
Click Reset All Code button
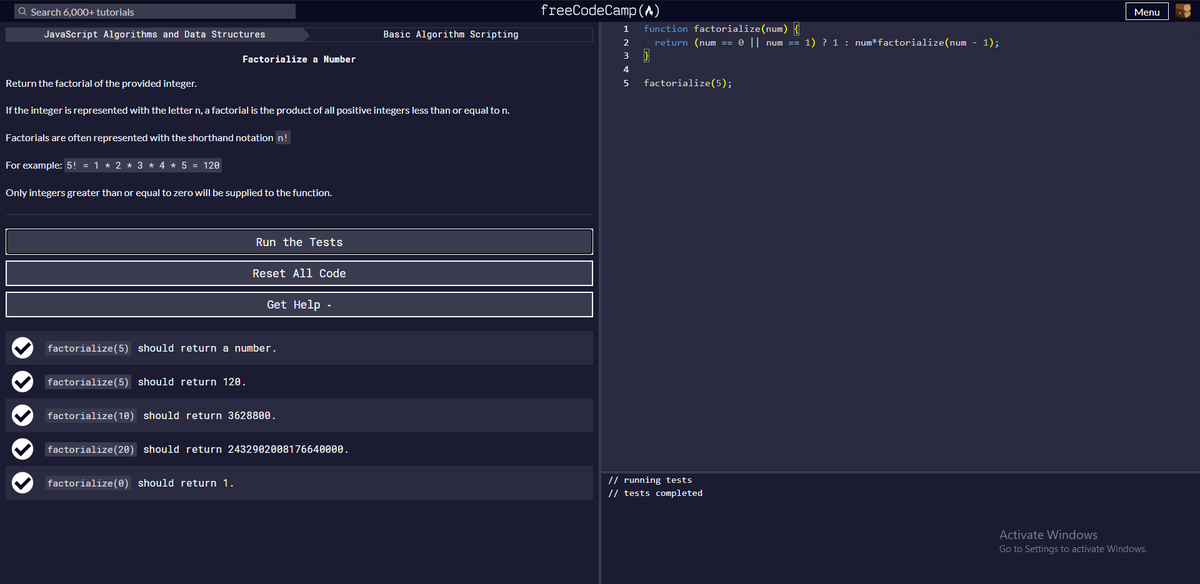[x=299, y=273]
